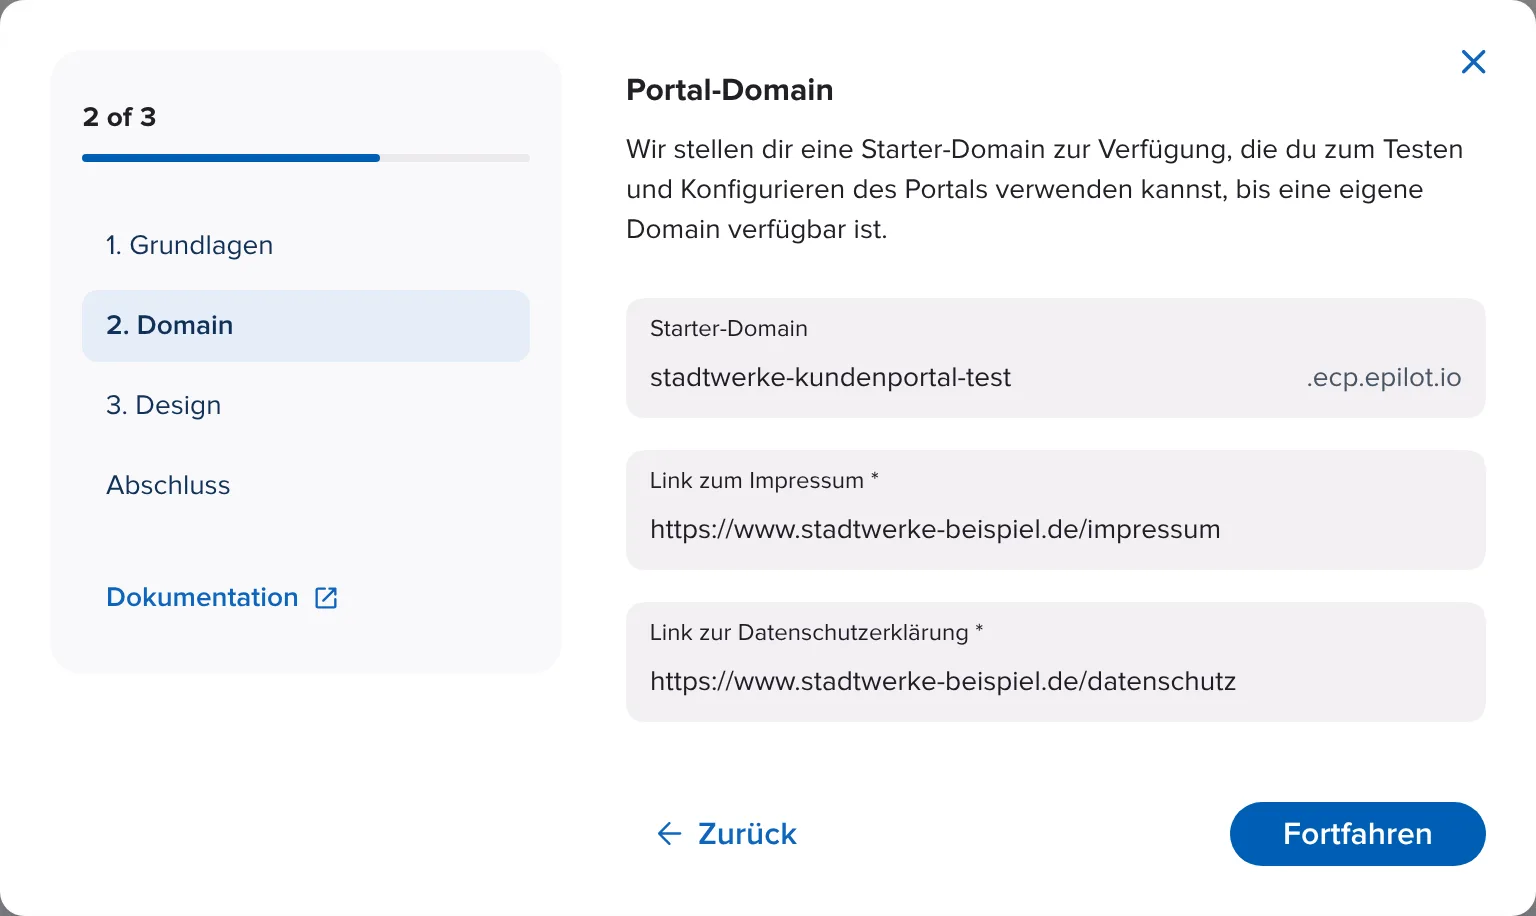
Task: Click the left arrow icon next to Zurück
Action: (669, 834)
